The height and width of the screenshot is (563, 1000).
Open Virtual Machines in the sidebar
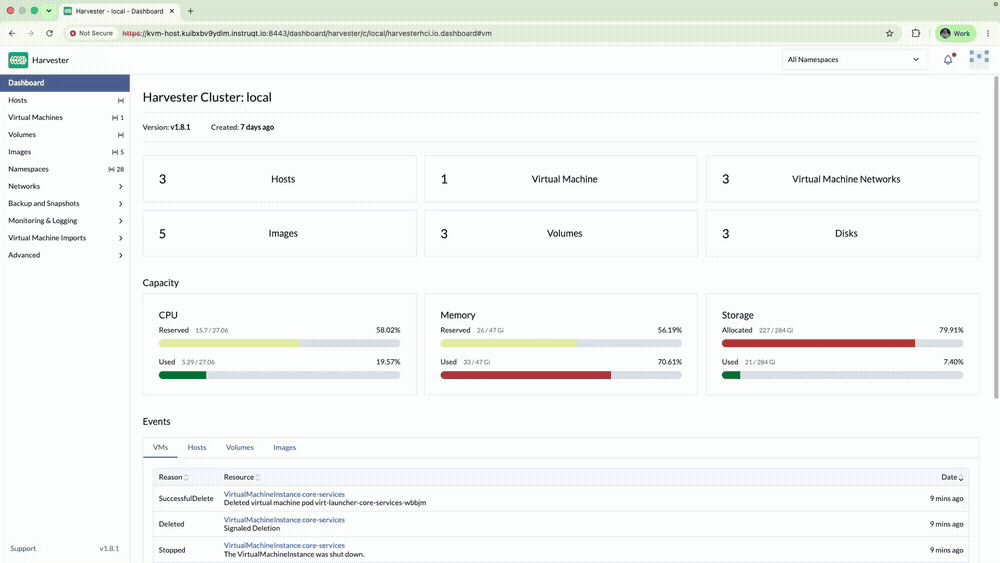[x=64, y=117]
